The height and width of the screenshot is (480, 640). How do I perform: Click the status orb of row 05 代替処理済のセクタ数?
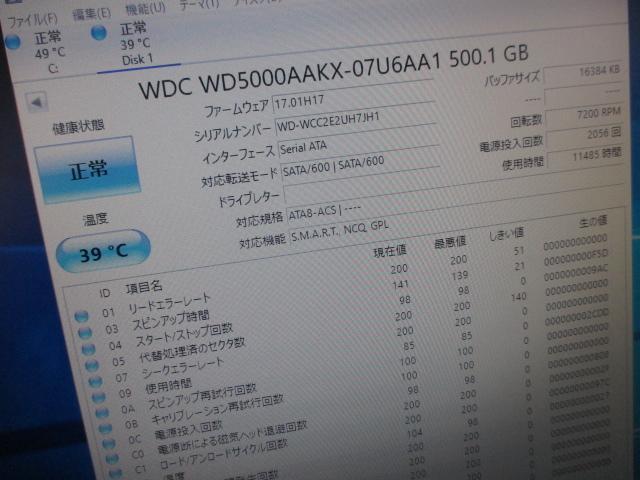pos(92,365)
